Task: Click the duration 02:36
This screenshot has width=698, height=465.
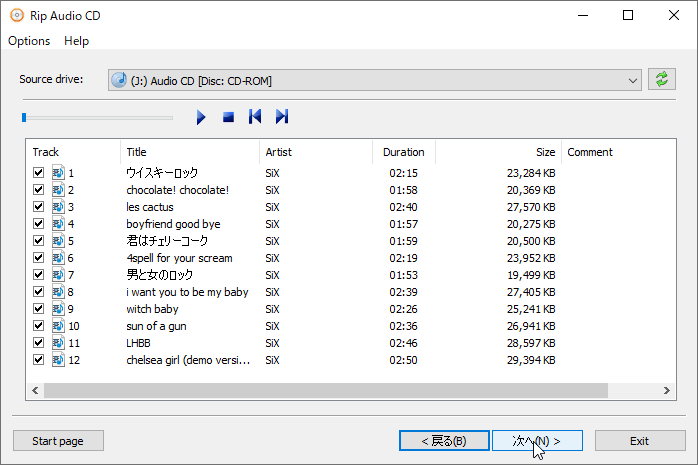Action: coord(403,326)
